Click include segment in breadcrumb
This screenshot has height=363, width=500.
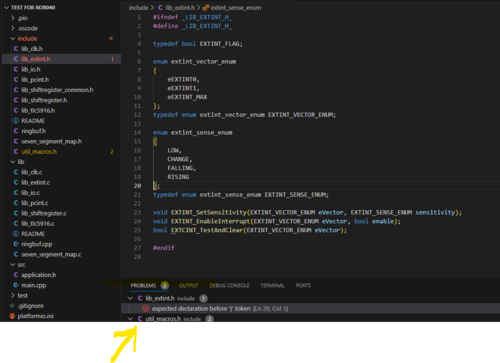coord(138,8)
